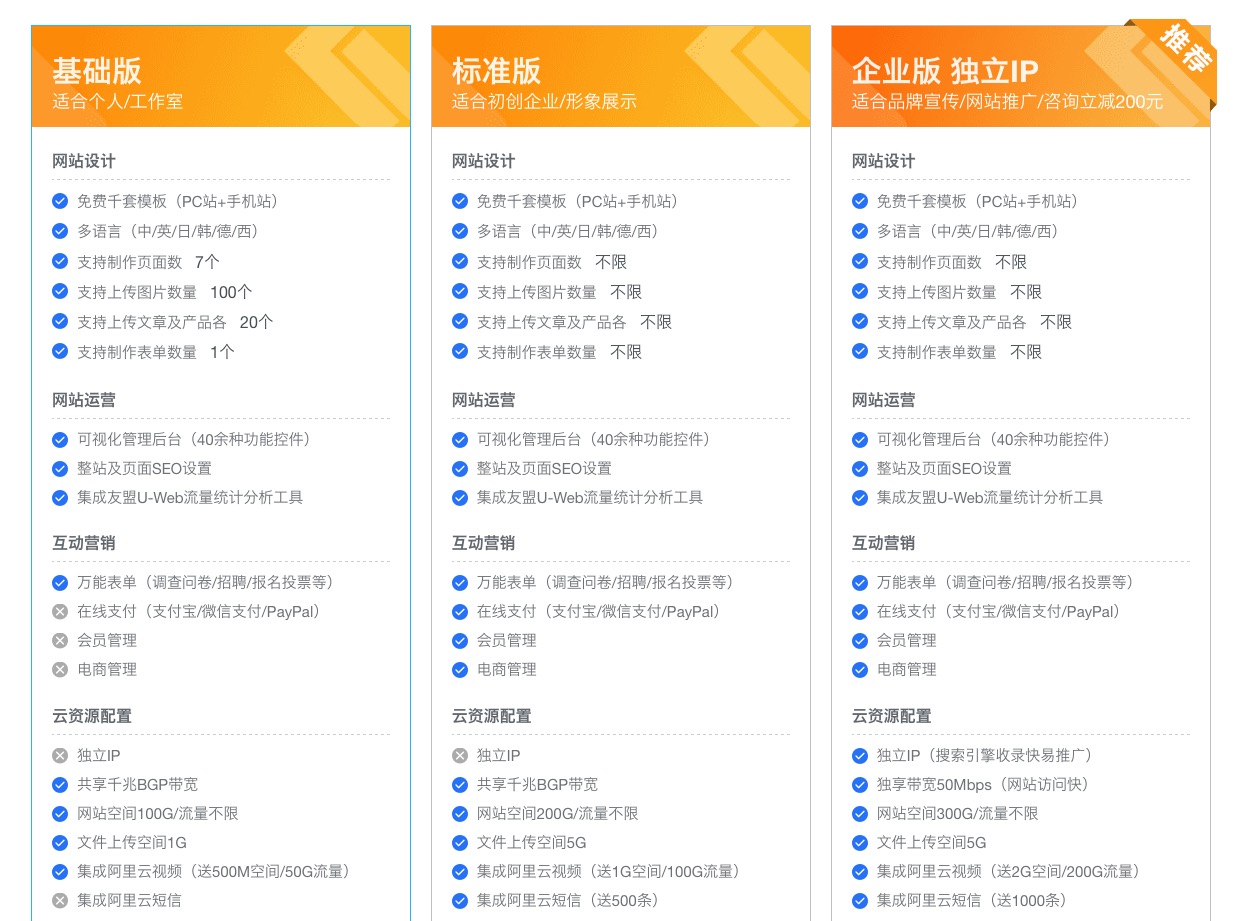The image size is (1239, 921).
Task: Click the check icon beside 网站空间100G/流量不限
Action: click(x=60, y=813)
